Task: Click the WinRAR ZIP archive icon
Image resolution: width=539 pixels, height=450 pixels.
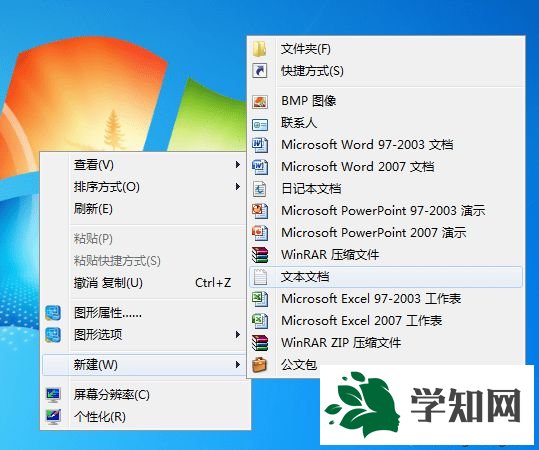Action: pos(260,343)
